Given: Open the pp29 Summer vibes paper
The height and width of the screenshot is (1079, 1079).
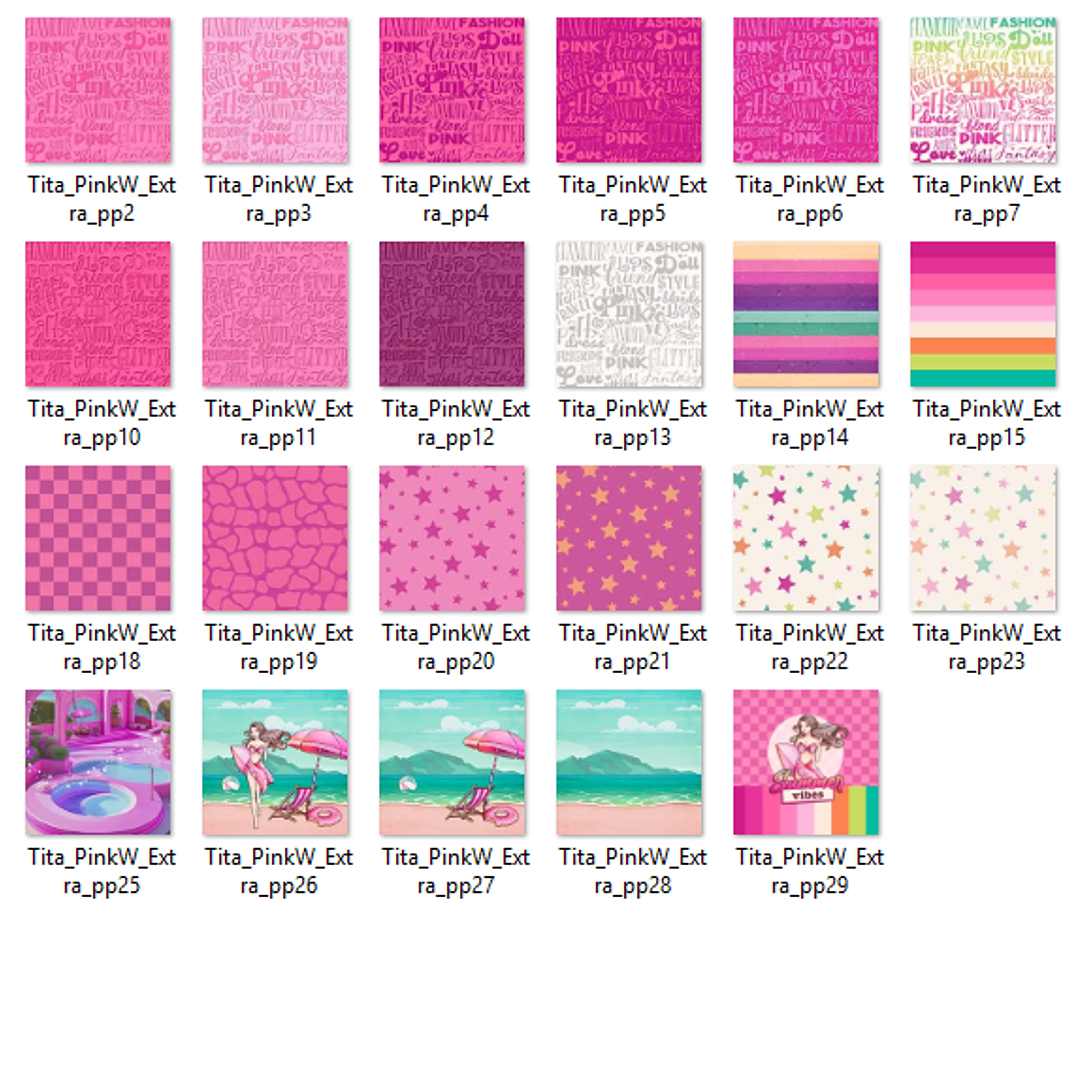Looking at the screenshot, I should coord(806,762).
